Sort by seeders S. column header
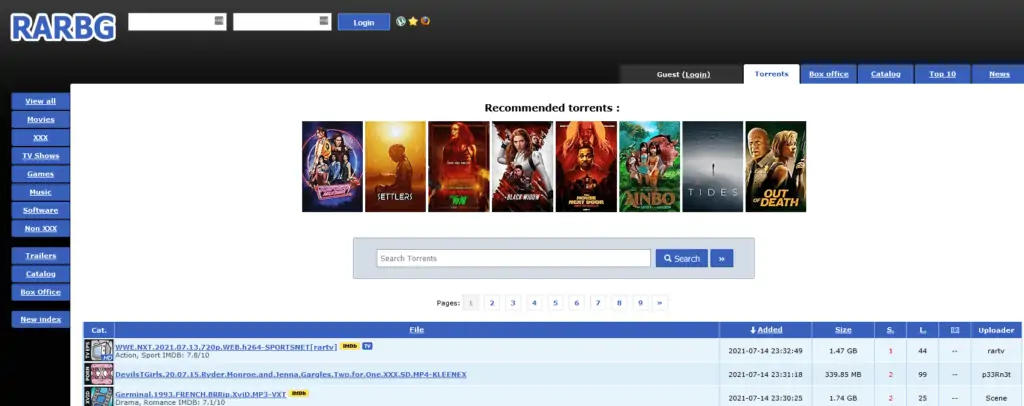The height and width of the screenshot is (406, 1024). [x=890, y=330]
